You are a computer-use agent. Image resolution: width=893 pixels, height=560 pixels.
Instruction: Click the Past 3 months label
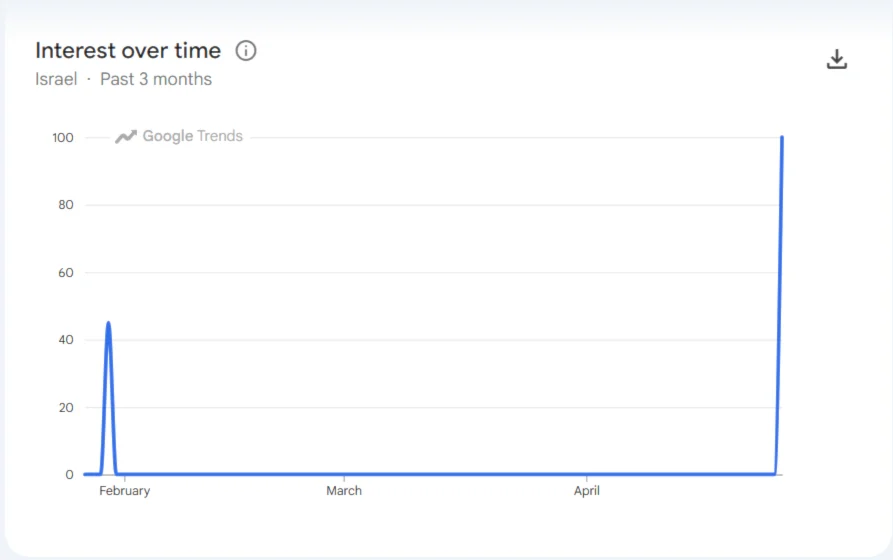point(156,79)
